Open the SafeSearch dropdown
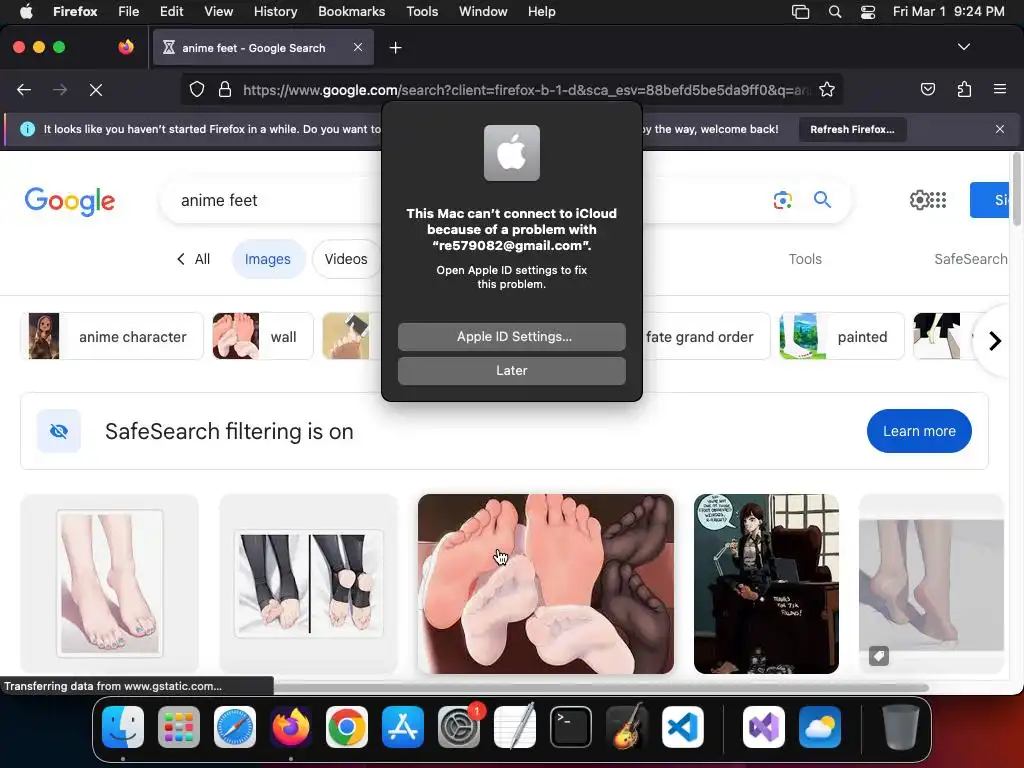The width and height of the screenshot is (1024, 768). (970, 259)
